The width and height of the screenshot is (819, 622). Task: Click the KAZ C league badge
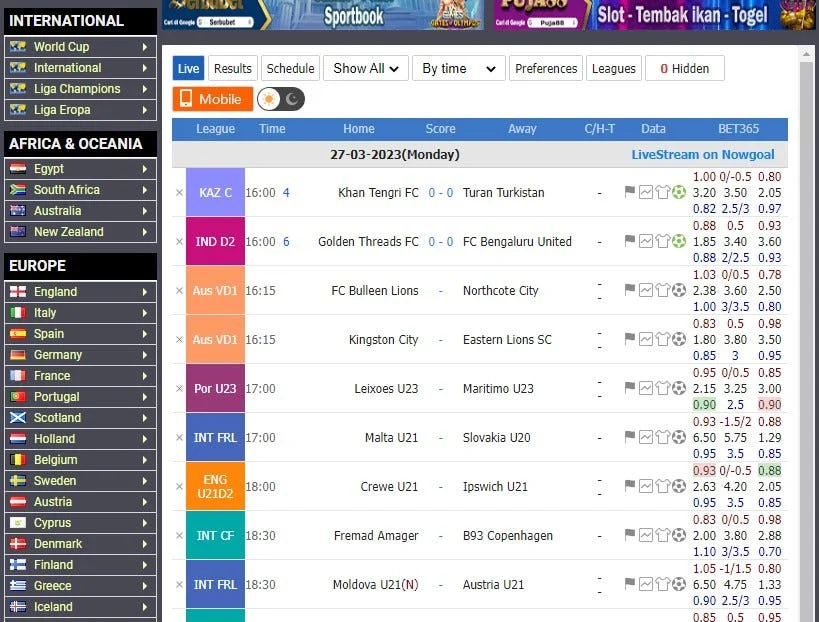[215, 192]
